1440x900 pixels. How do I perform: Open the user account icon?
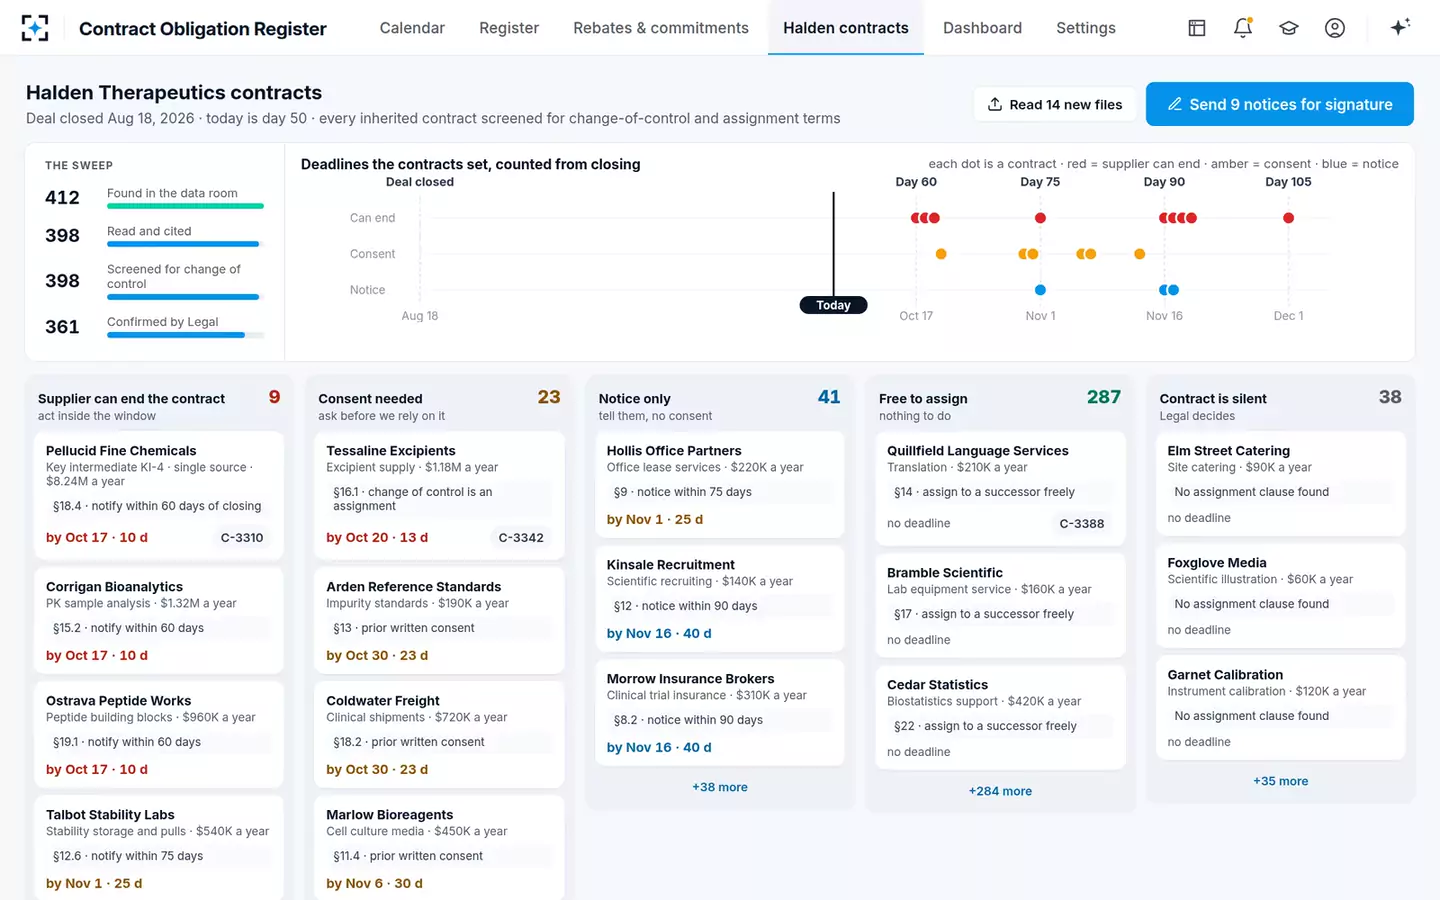pyautogui.click(x=1335, y=28)
